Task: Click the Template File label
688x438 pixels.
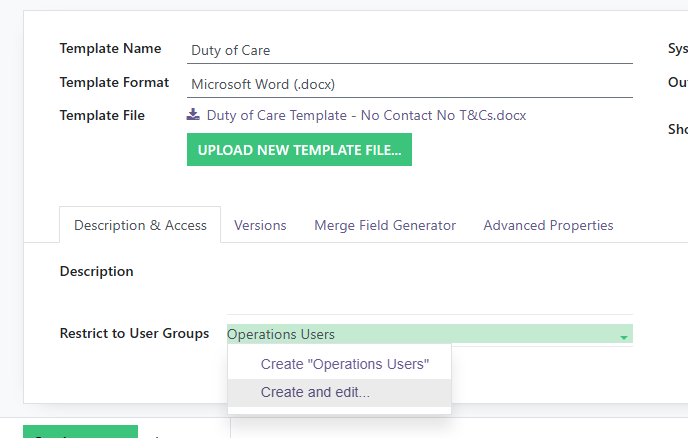Action: tap(102, 115)
